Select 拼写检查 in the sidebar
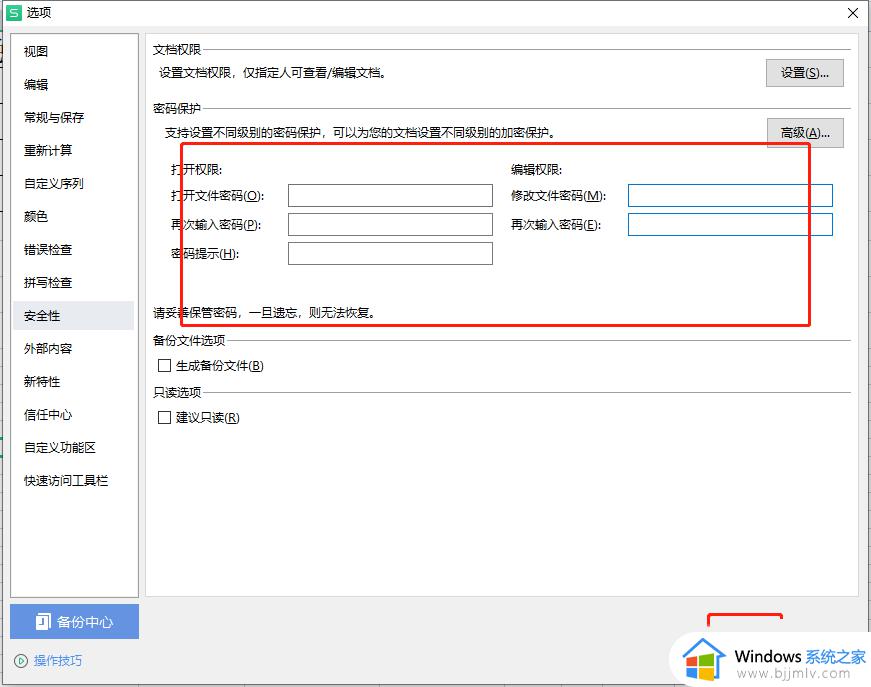This screenshot has height=687, width=871. 48,282
